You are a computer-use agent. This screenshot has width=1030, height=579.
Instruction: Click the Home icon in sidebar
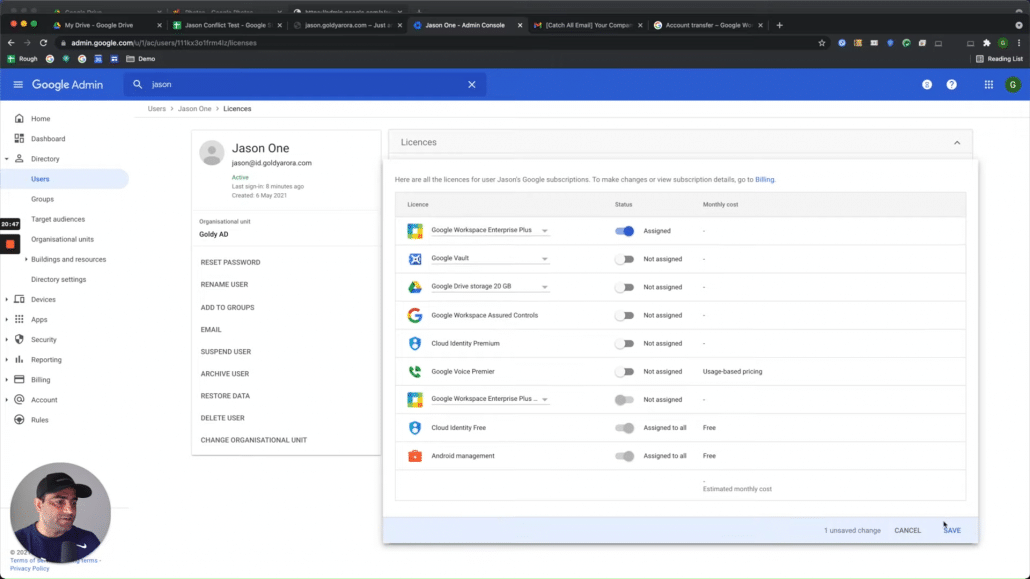pos(19,118)
